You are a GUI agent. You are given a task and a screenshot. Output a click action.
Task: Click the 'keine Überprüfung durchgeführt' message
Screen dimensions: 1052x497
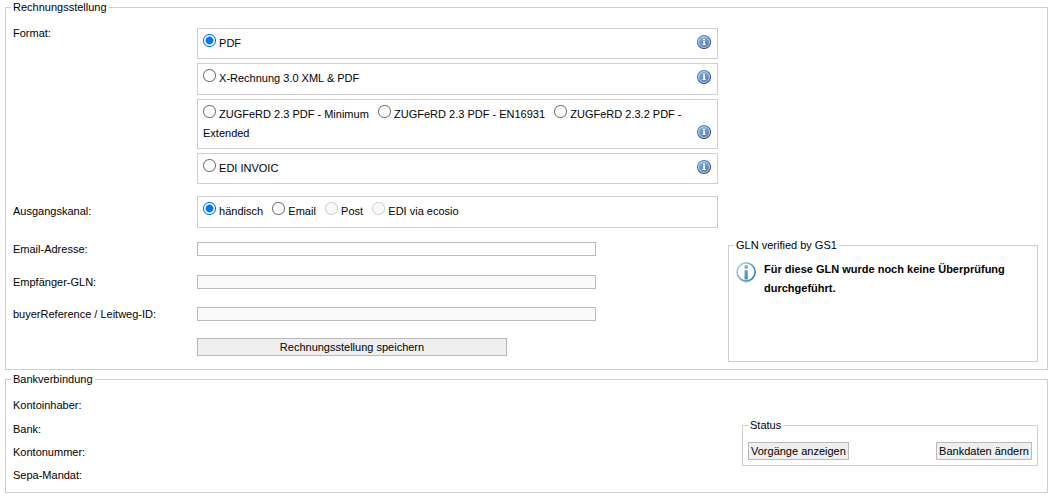(884, 279)
